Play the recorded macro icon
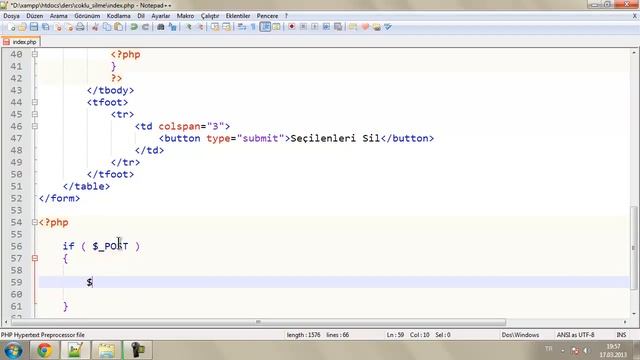 click(x=314, y=27)
